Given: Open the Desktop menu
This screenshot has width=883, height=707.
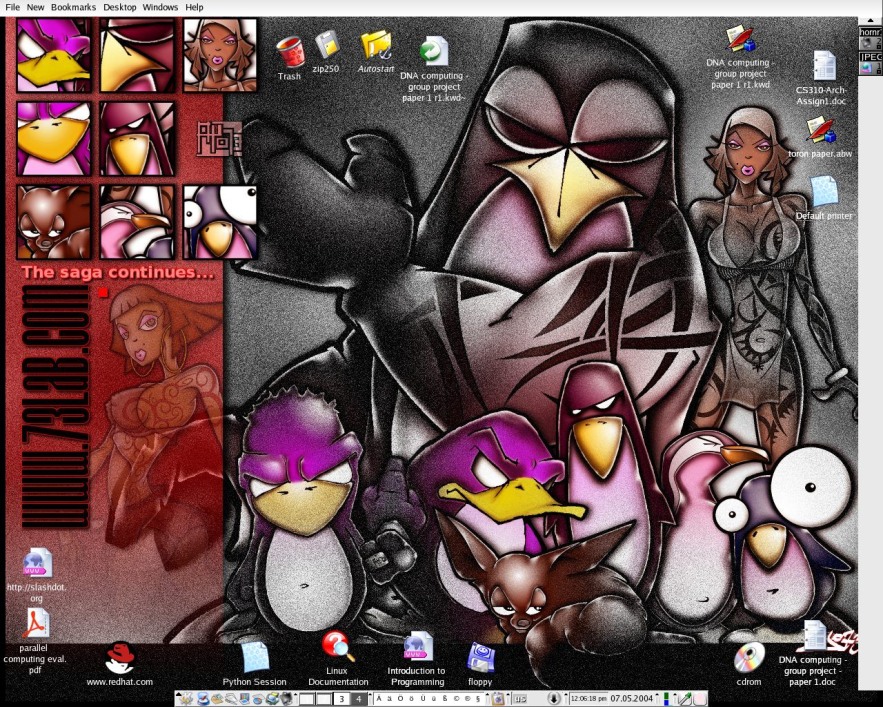Looking at the screenshot, I should (119, 7).
